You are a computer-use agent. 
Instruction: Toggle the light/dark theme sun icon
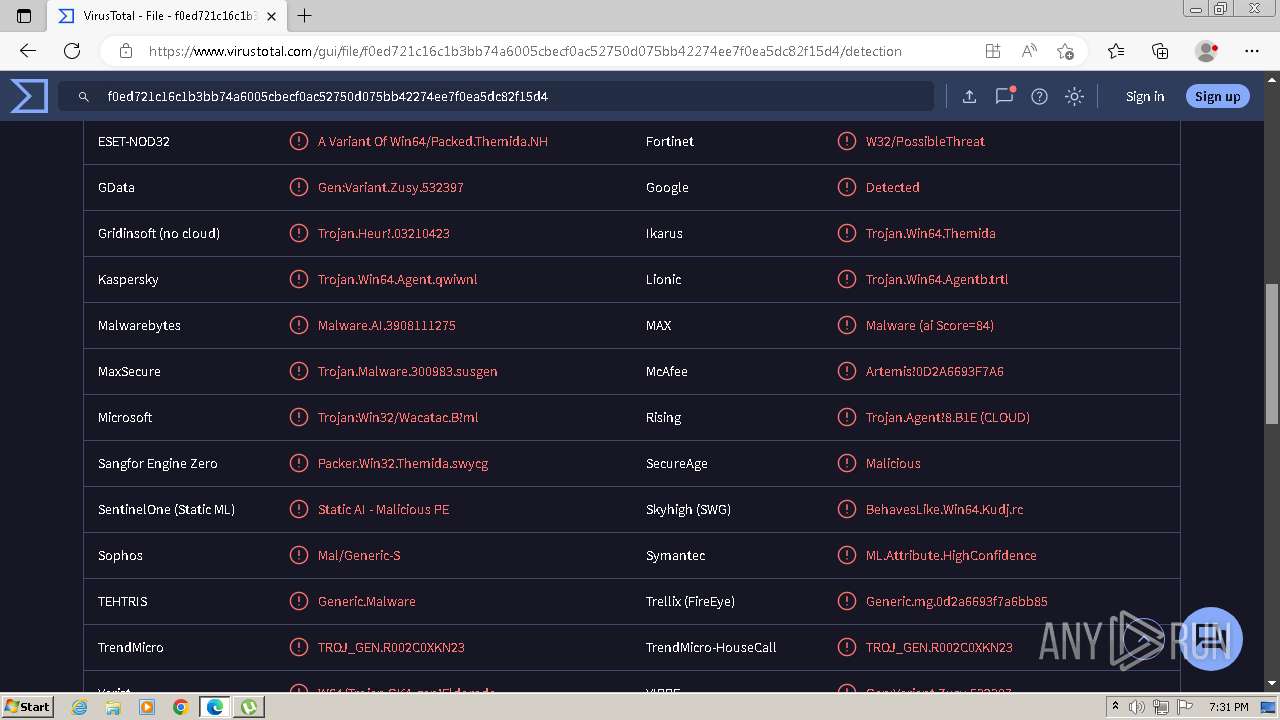click(1074, 96)
